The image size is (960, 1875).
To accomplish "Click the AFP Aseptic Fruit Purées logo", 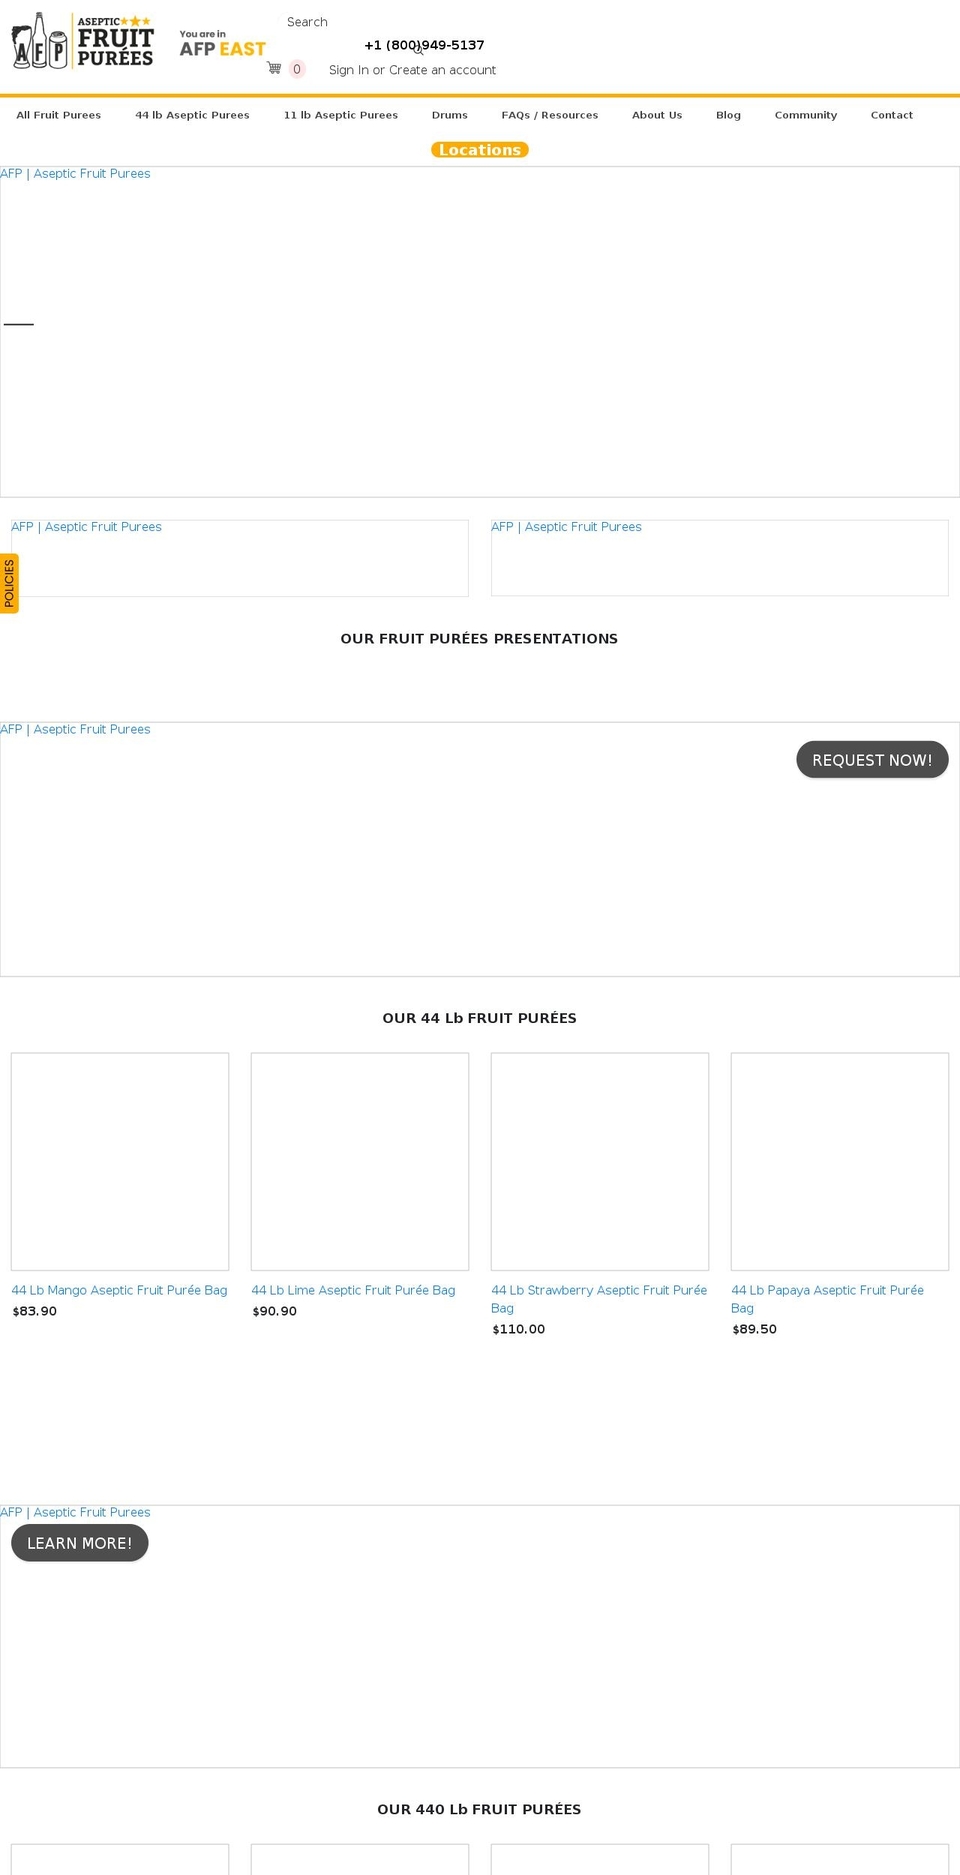I will coord(82,41).
